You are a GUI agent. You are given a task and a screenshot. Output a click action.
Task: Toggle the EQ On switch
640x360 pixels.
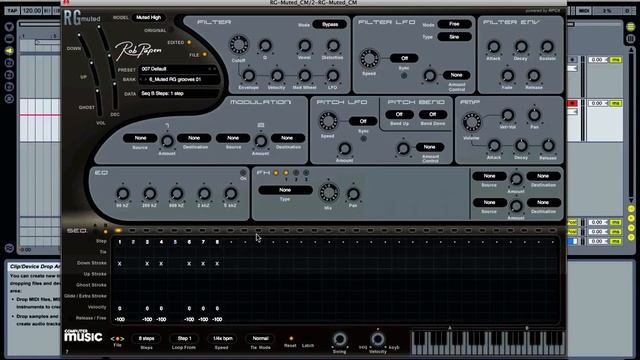pyautogui.click(x=243, y=173)
